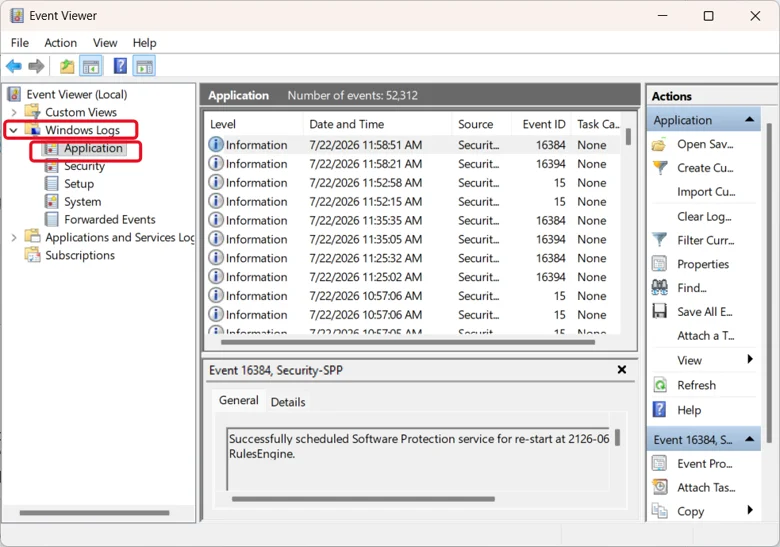The height and width of the screenshot is (547, 780).
Task: Select event at 7/22/2026 11:52:58 AM
Action: coord(414,183)
